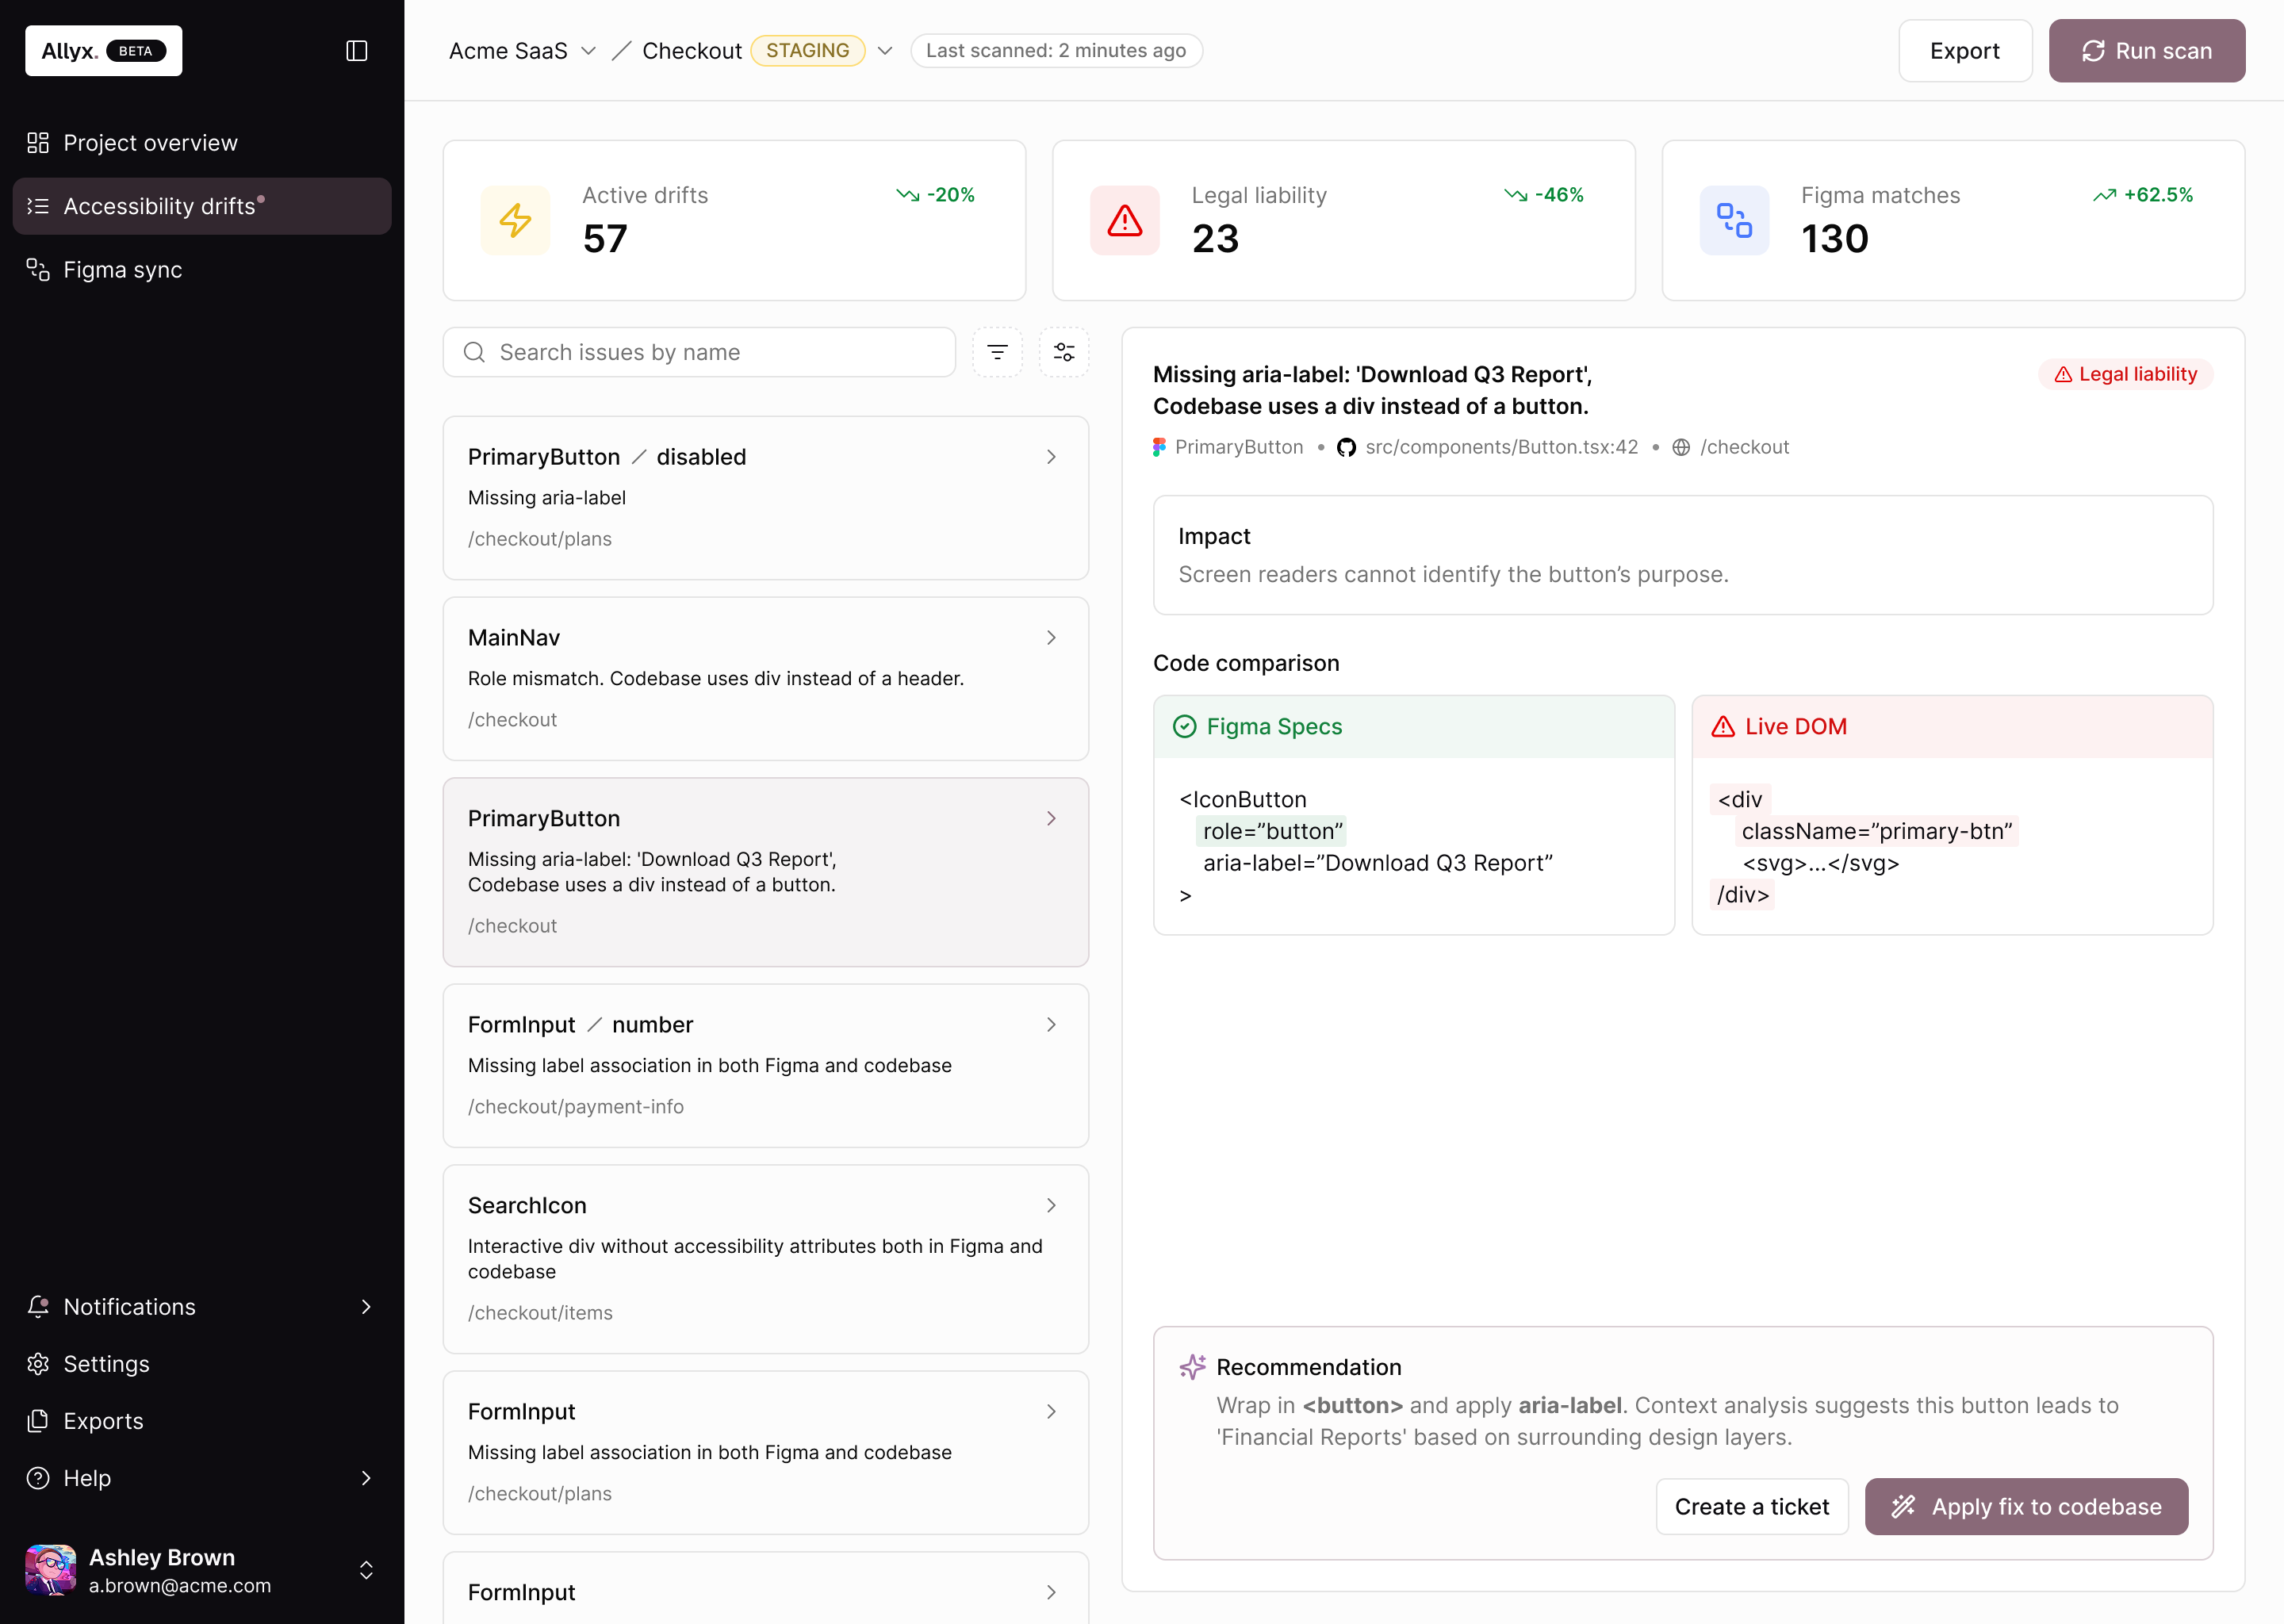Select the MainNav role mismatch card
This screenshot has height=1624, width=2284.
tap(766, 679)
